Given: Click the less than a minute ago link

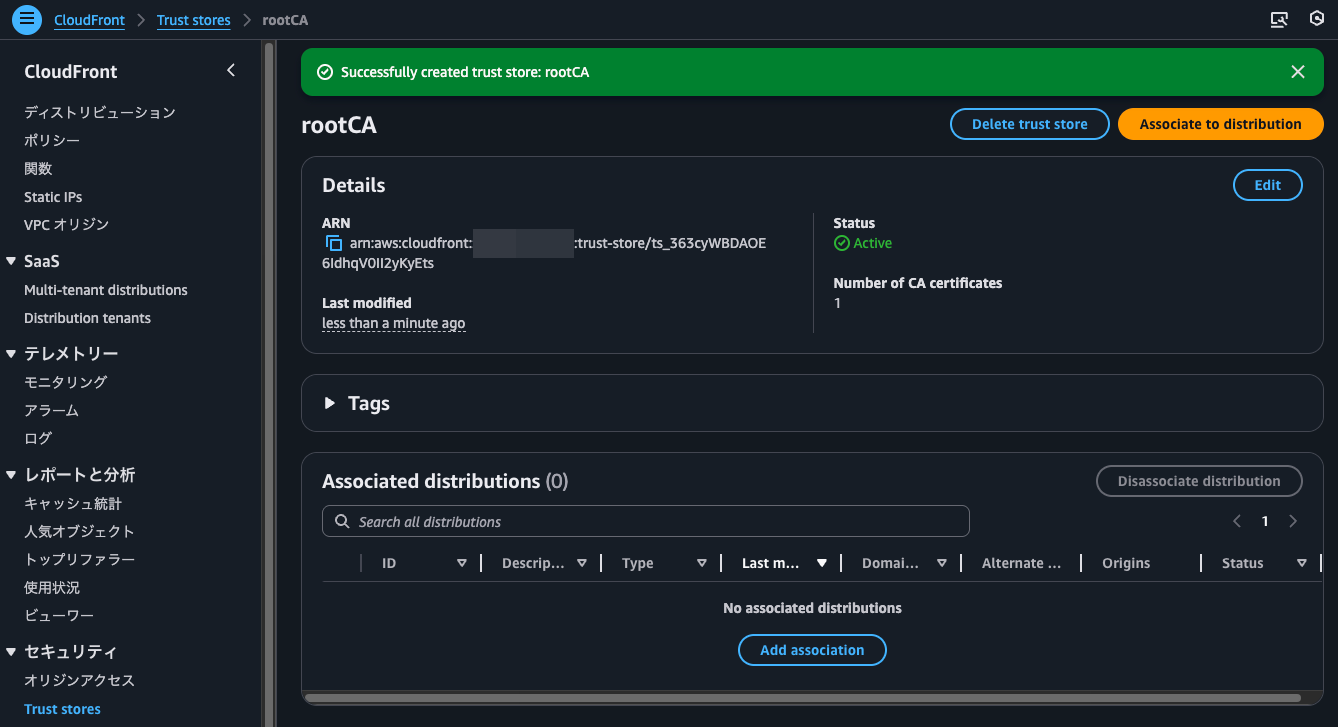Looking at the screenshot, I should [x=393, y=322].
